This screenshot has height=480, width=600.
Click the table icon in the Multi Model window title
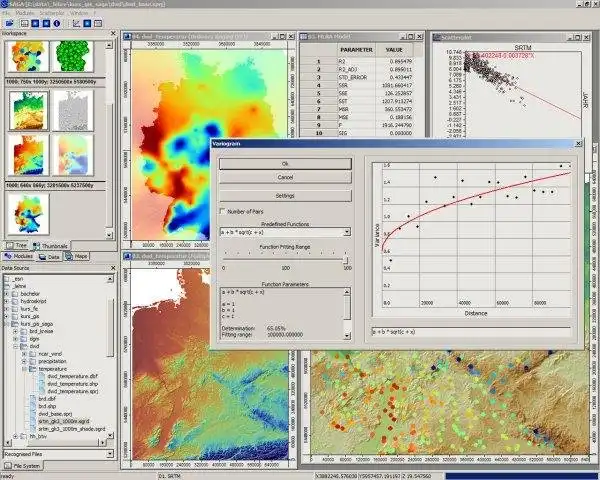point(304,37)
